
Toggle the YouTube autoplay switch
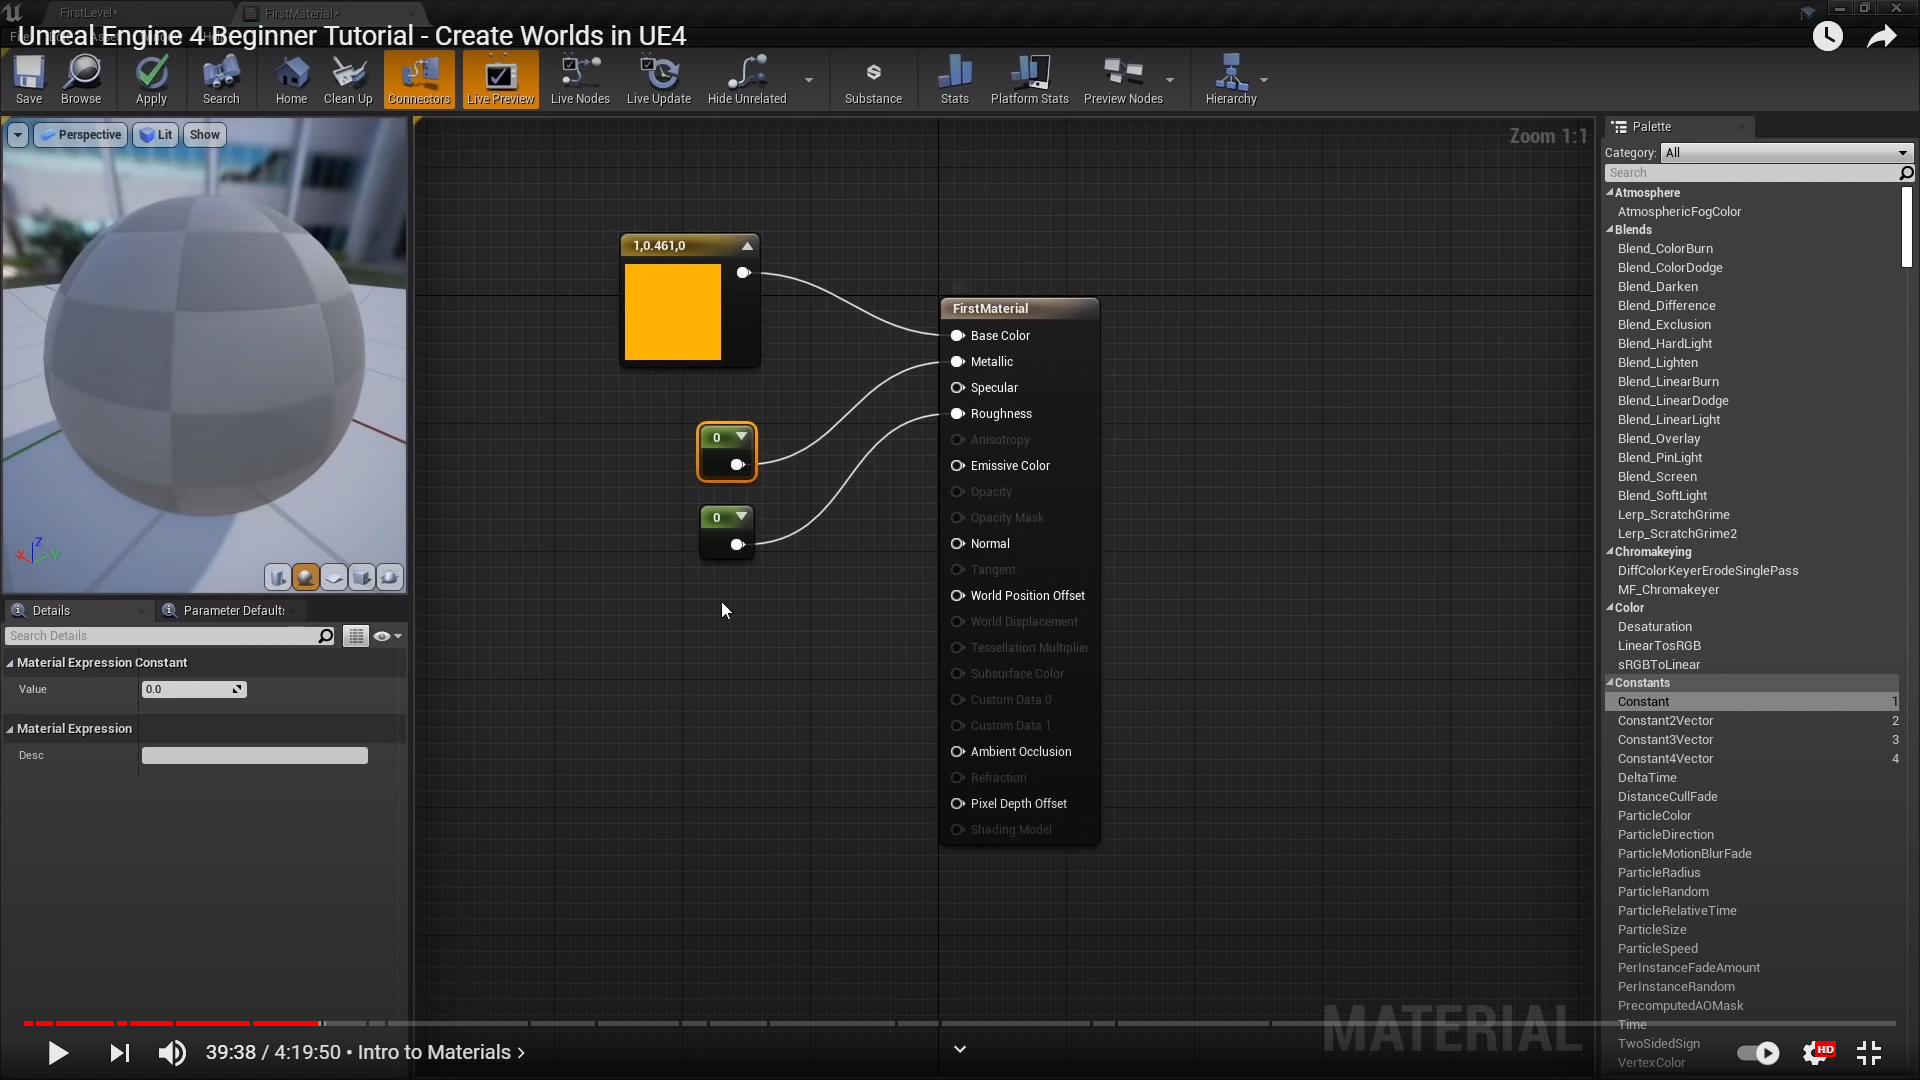click(x=1758, y=1053)
